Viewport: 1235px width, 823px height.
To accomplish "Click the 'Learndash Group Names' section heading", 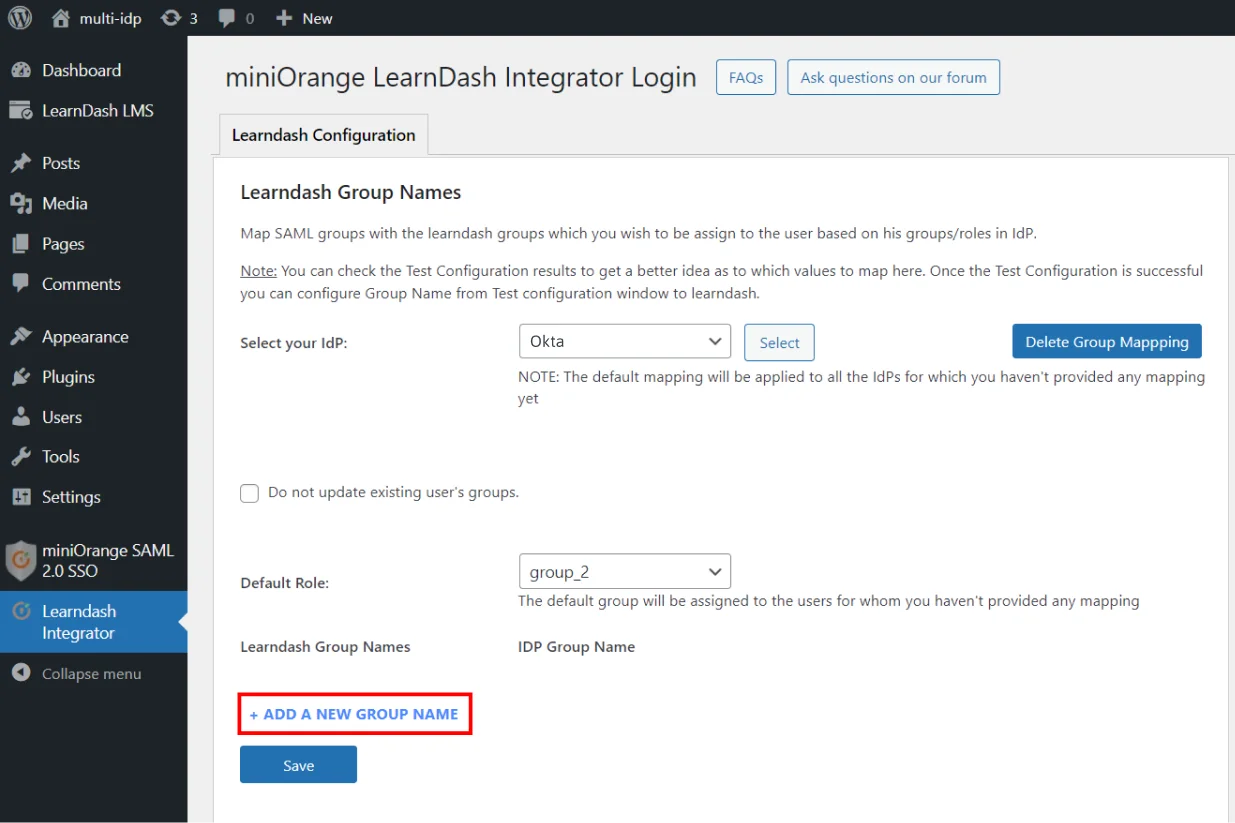I will (351, 192).
